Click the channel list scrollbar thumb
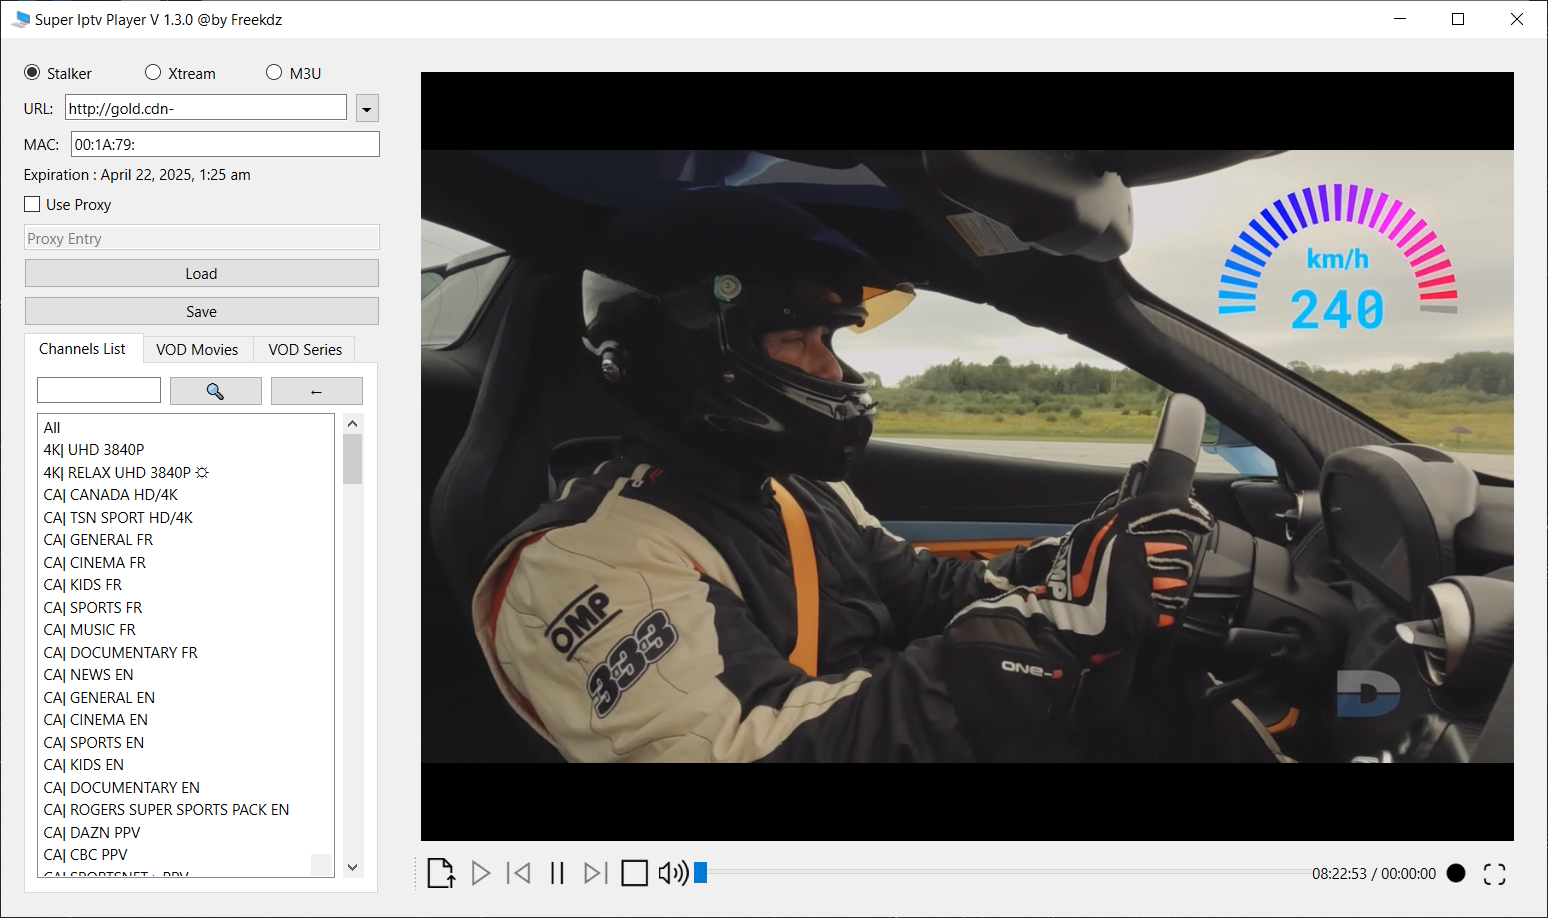 352,459
